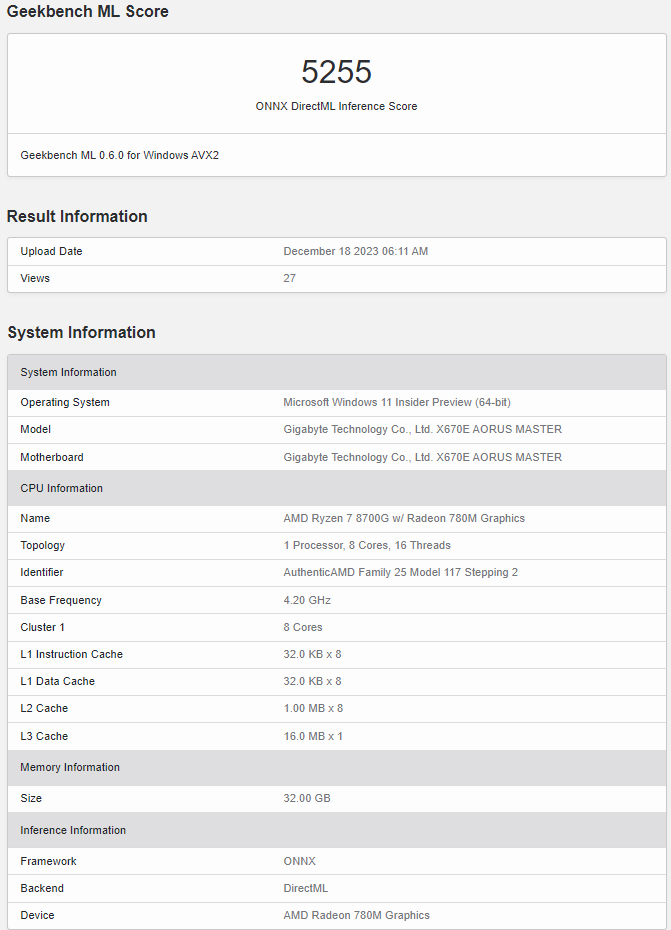The height and width of the screenshot is (930, 671).
Task: Select the Name row label
Action: [x=35, y=518]
